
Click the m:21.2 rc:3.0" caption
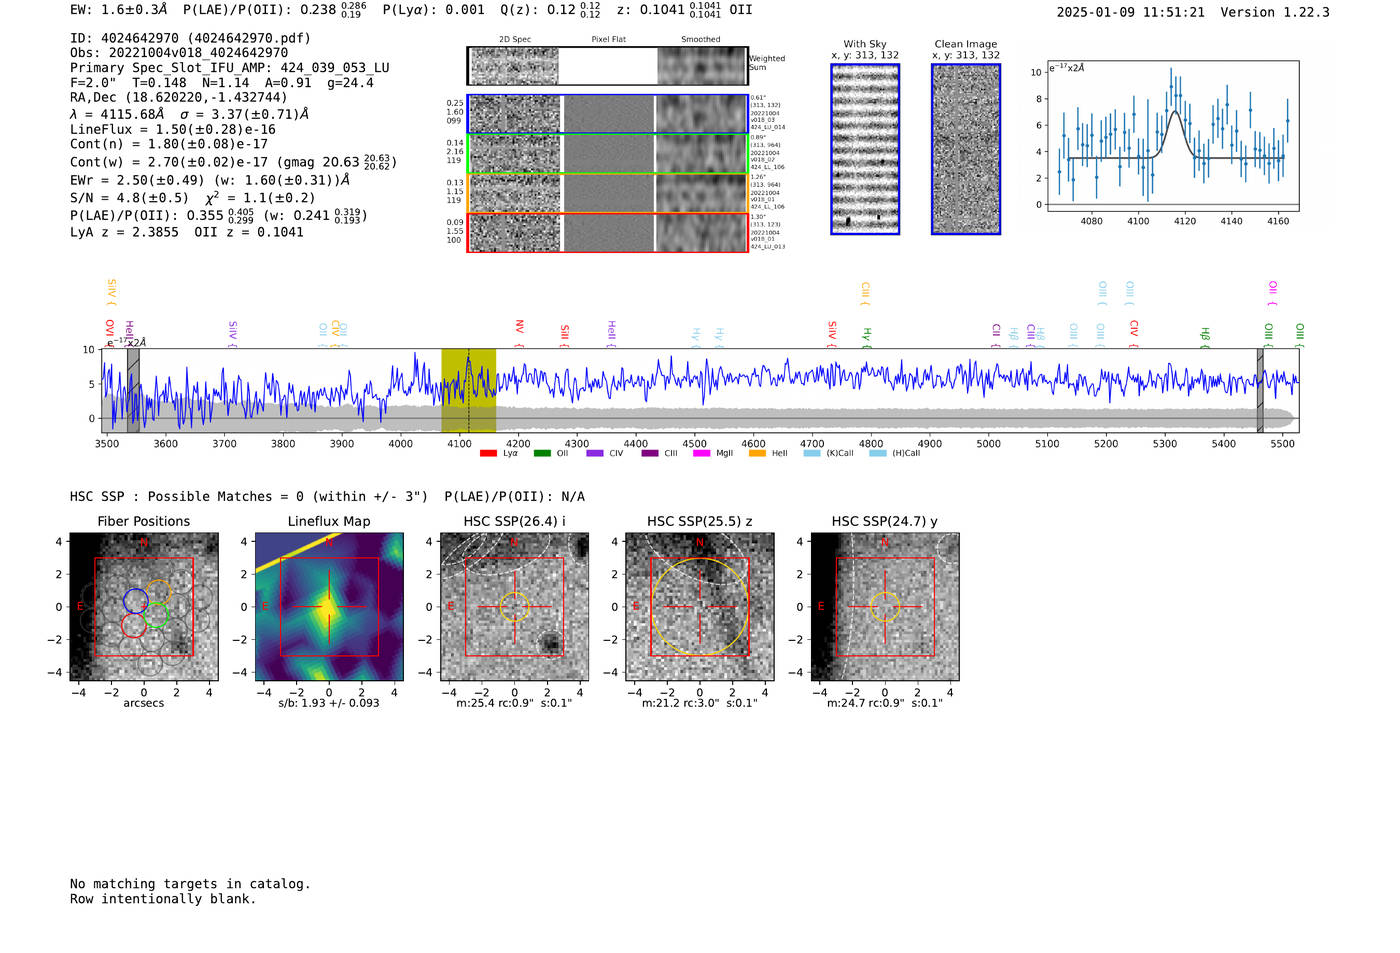point(699,703)
